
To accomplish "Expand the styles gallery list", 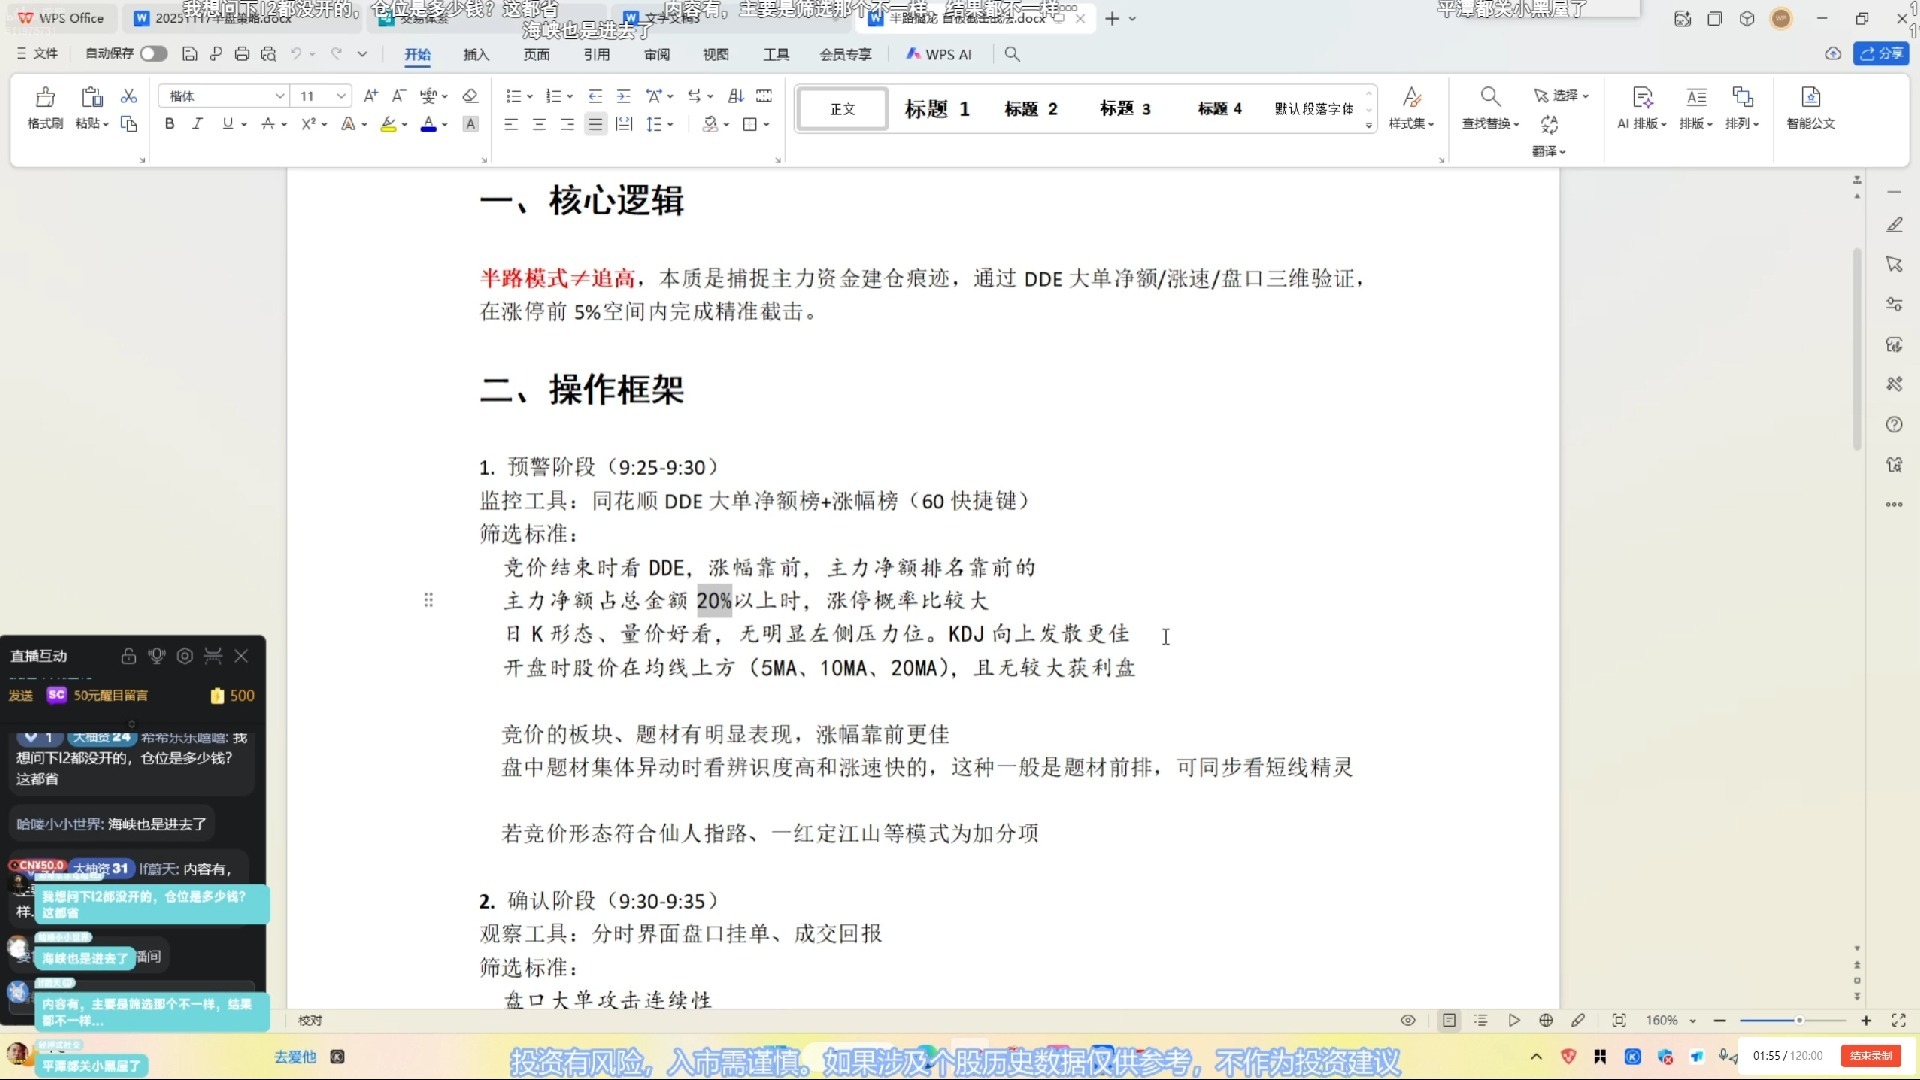I will coord(1369,126).
